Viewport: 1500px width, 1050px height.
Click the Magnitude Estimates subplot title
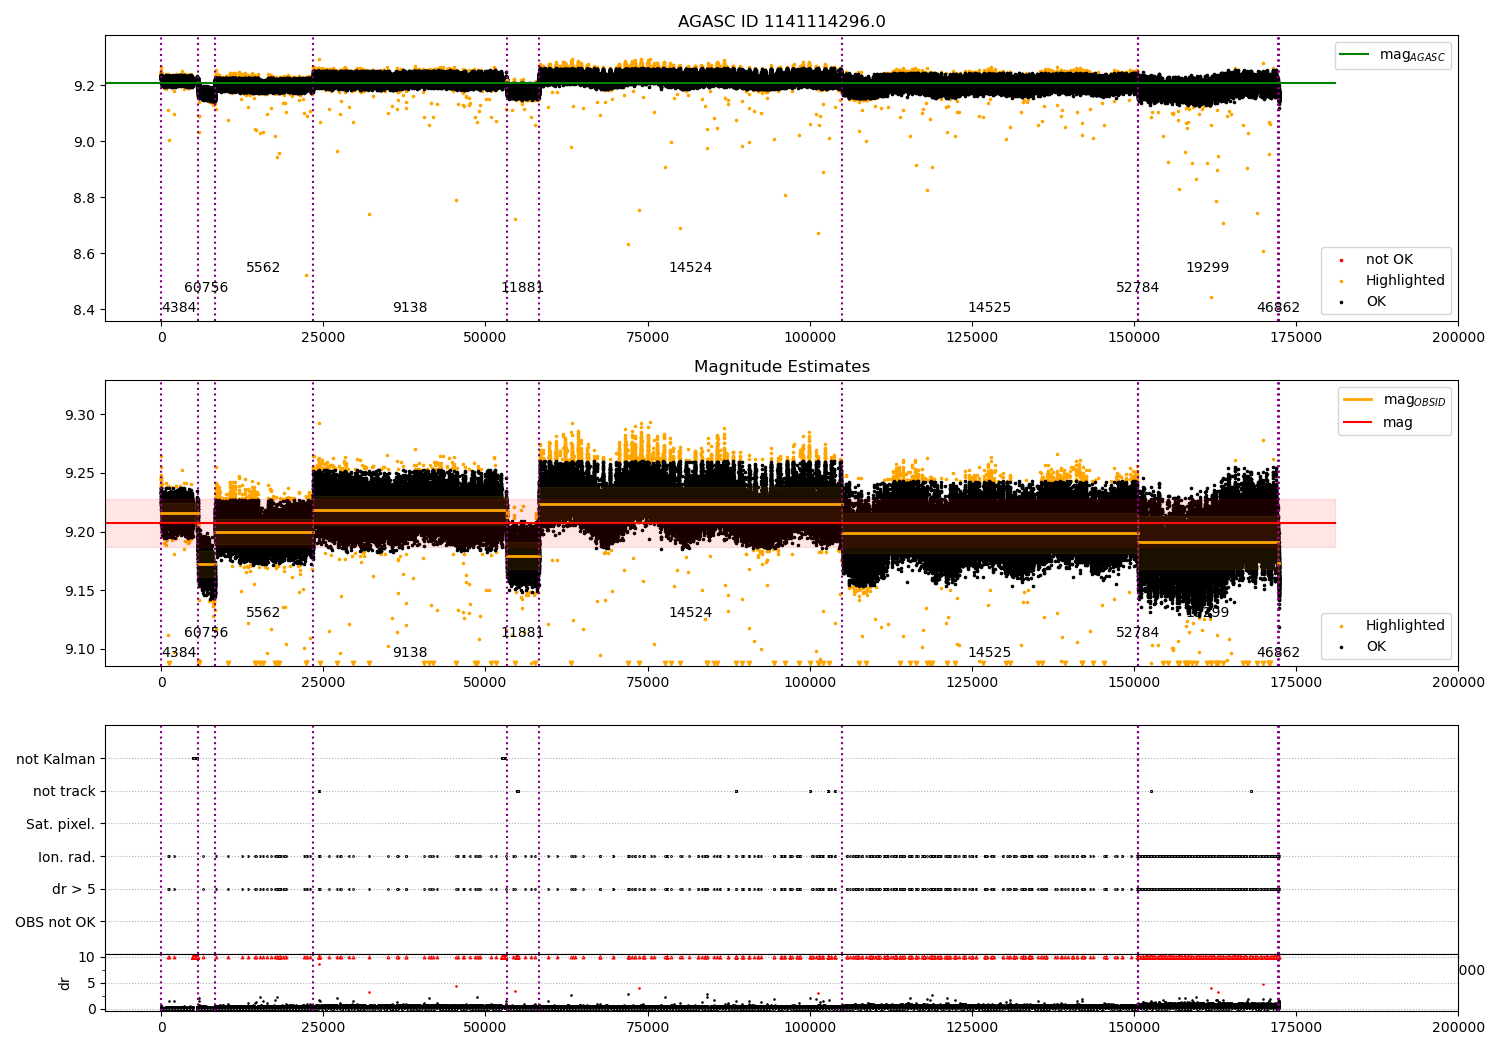pos(781,367)
